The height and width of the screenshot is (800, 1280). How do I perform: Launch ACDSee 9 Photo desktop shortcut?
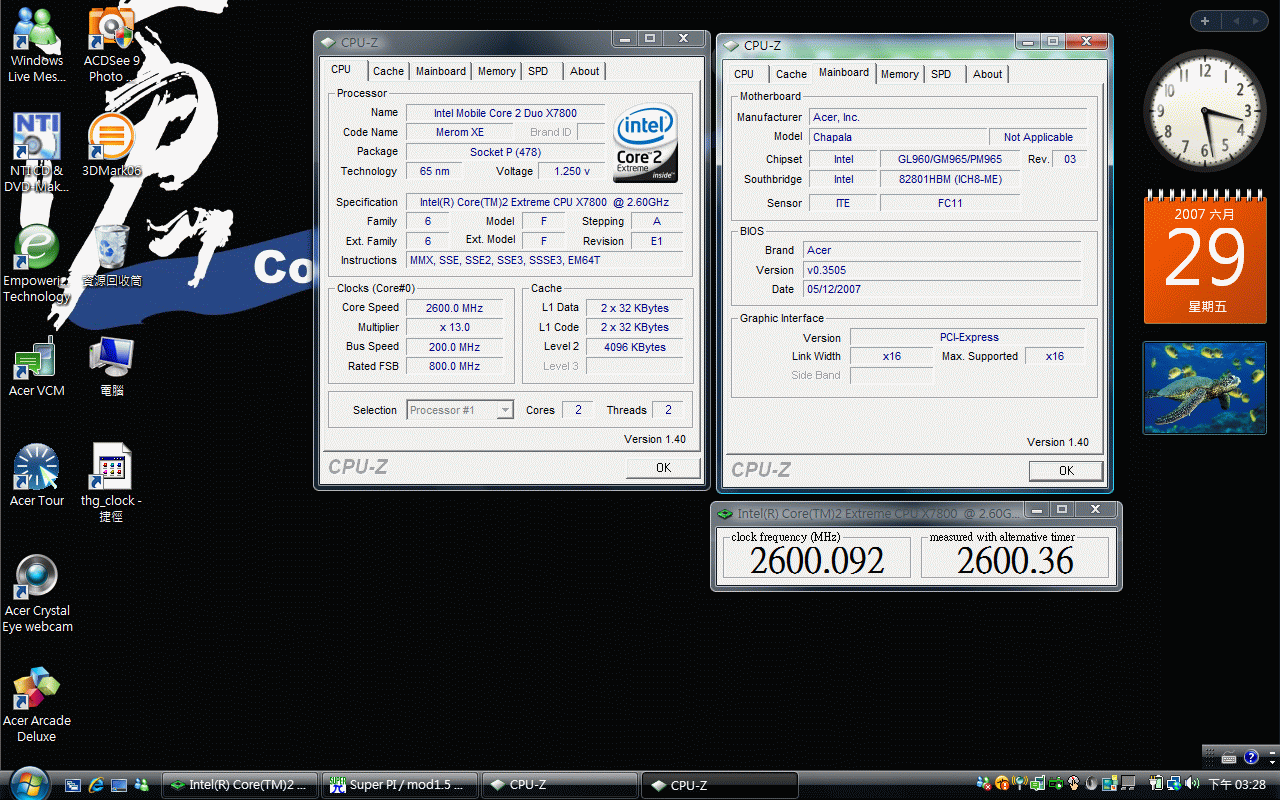pyautogui.click(x=111, y=45)
